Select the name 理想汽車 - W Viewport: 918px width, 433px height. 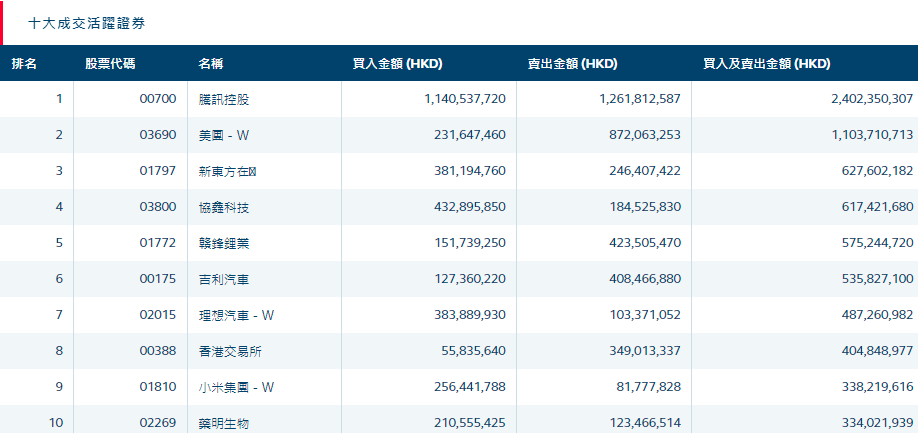237,315
